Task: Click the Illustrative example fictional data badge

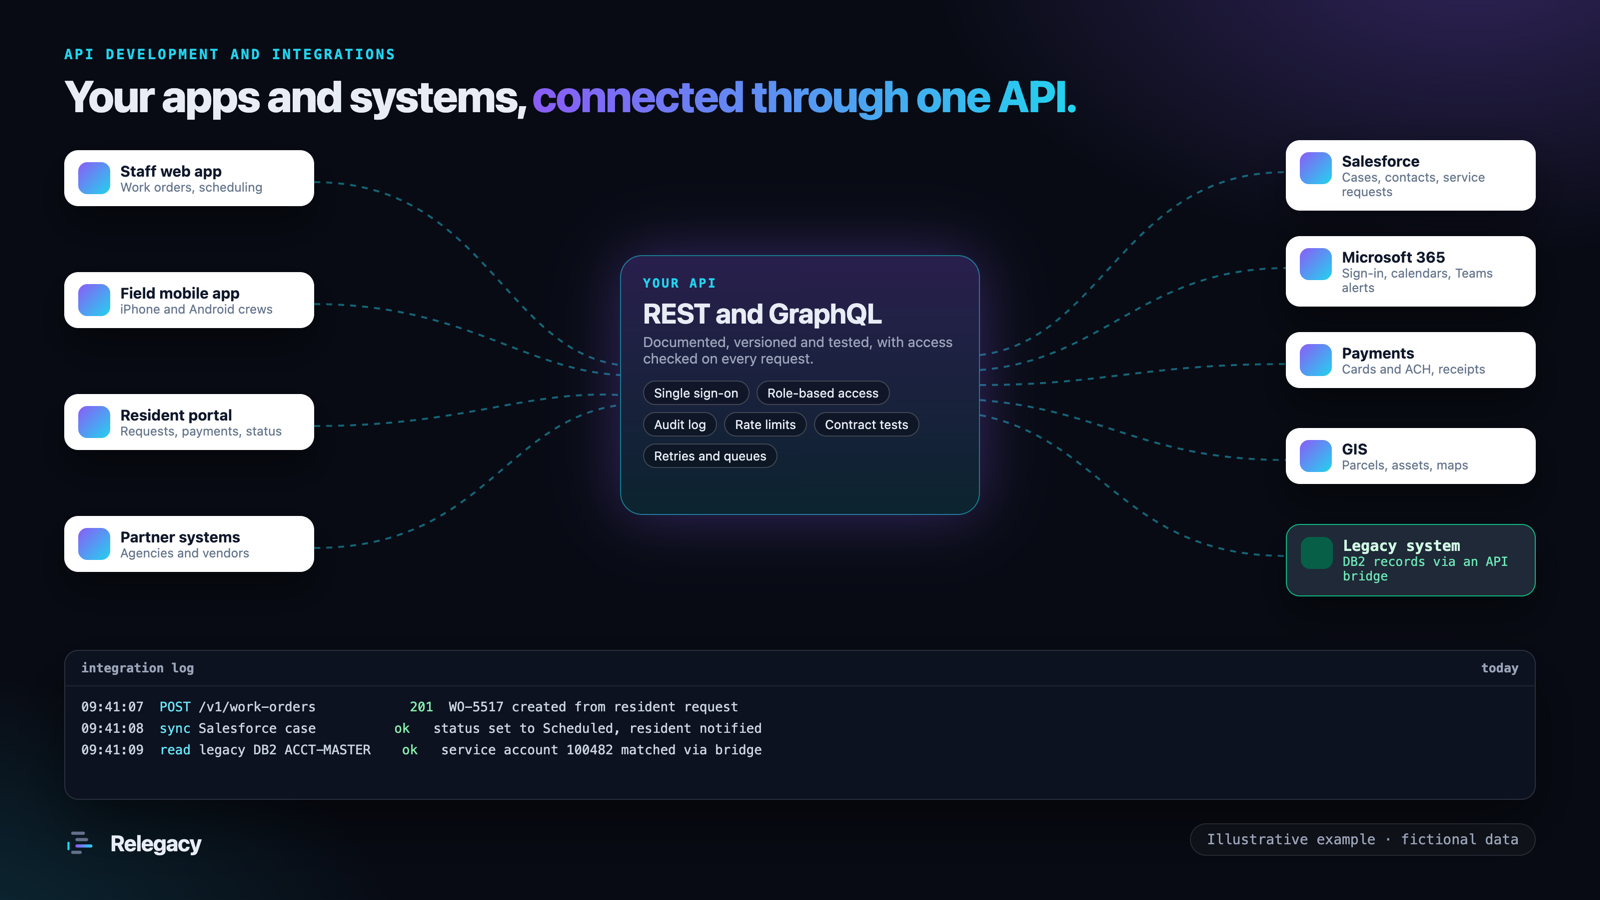Action: click(1362, 840)
